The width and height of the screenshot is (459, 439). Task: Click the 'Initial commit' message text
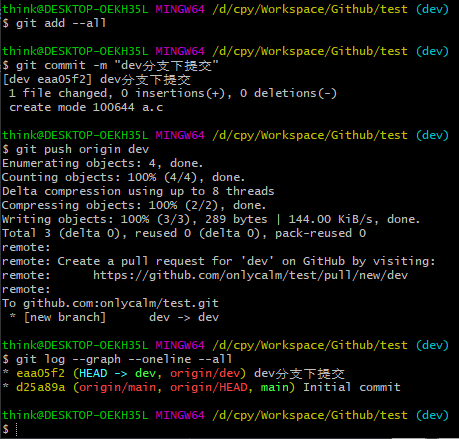(352, 387)
